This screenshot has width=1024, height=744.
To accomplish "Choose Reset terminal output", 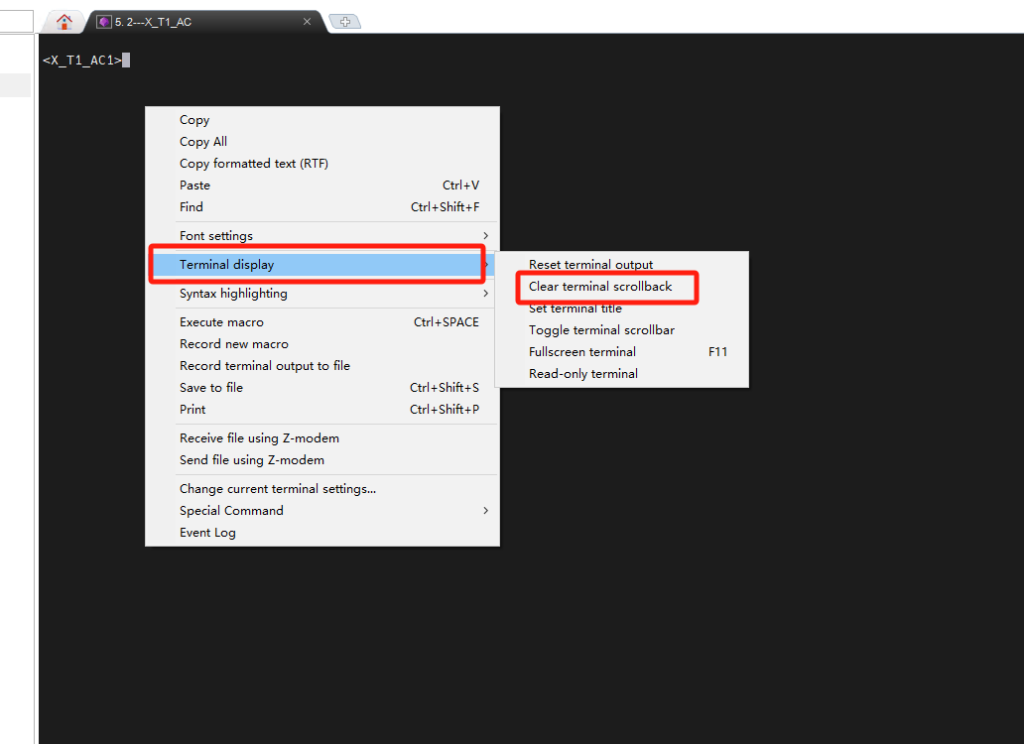I will tap(590, 265).
